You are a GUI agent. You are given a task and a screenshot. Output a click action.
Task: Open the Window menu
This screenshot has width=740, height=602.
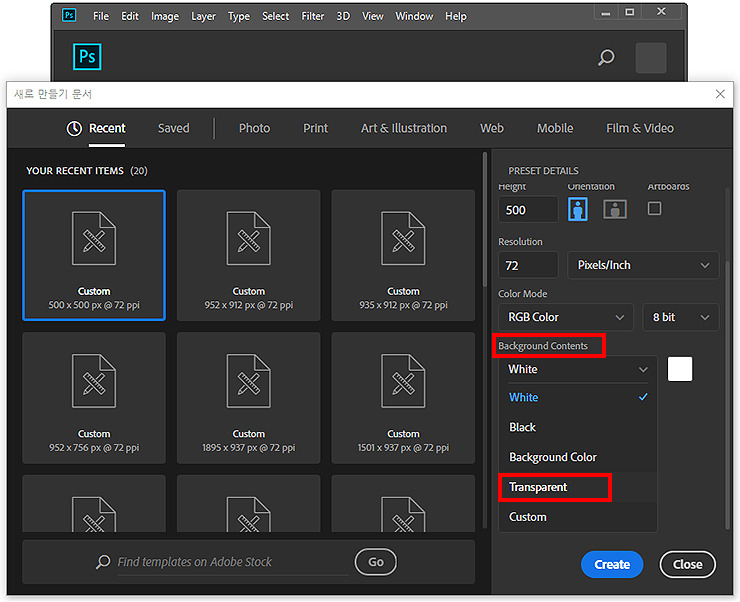click(414, 16)
